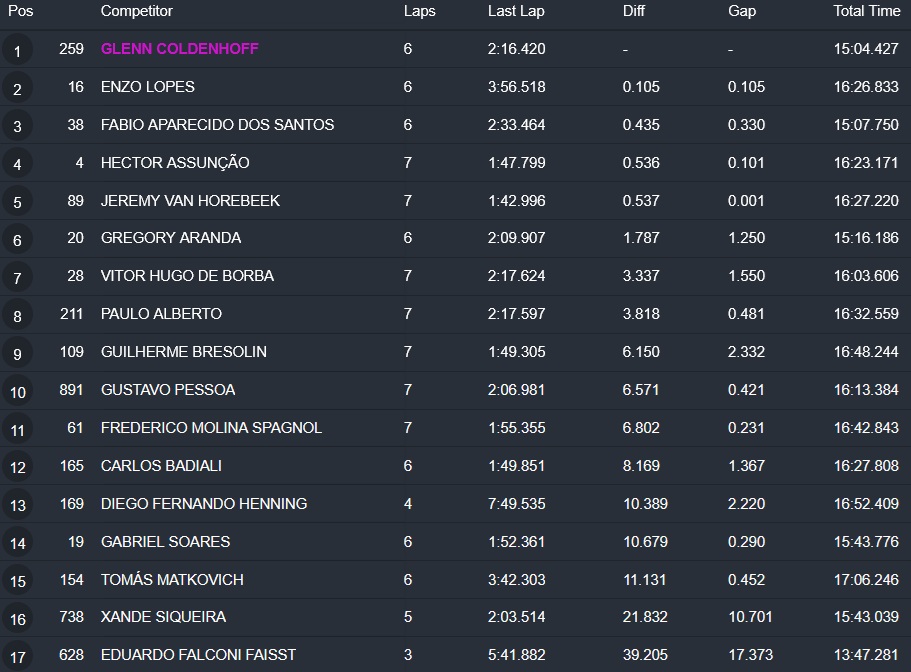Click bike number 891 for Gustavo Pessoa

click(x=71, y=390)
